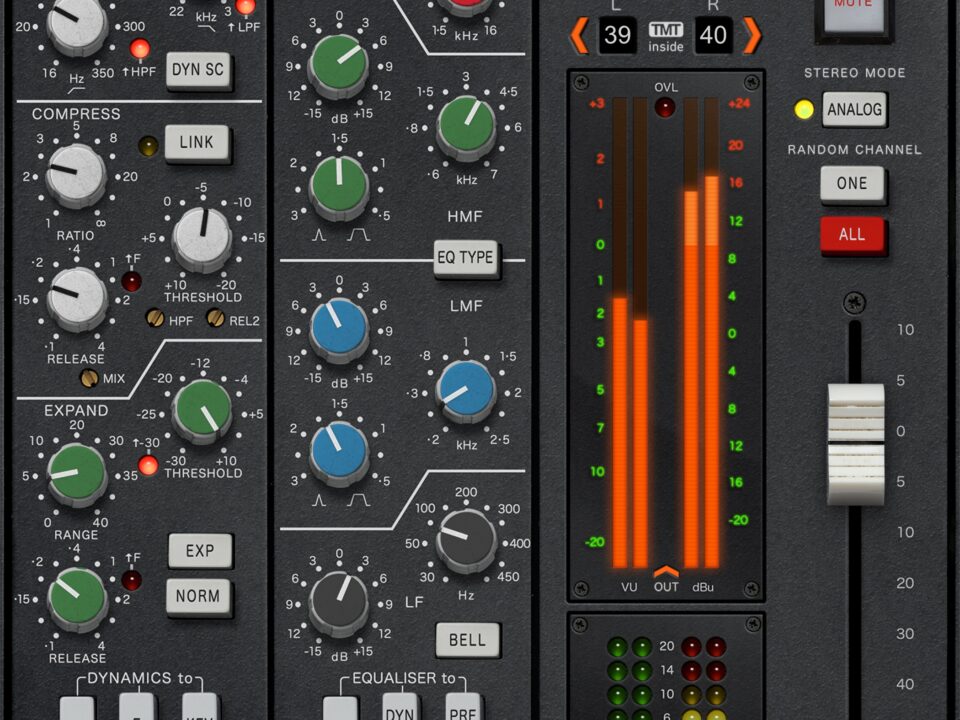Switch the LF band to BELL
Viewport: 960px width, 720px height.
(x=467, y=640)
